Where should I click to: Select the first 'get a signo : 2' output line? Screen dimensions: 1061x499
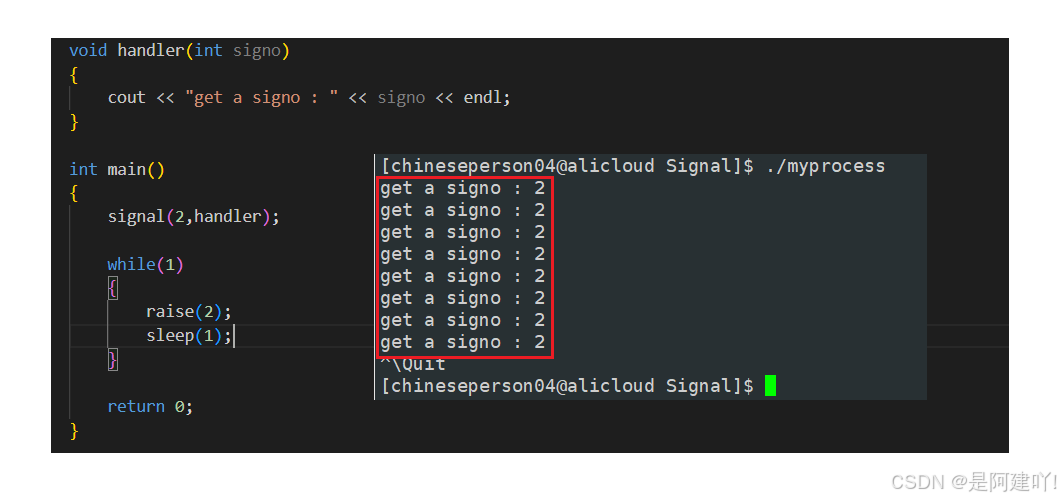(x=462, y=188)
